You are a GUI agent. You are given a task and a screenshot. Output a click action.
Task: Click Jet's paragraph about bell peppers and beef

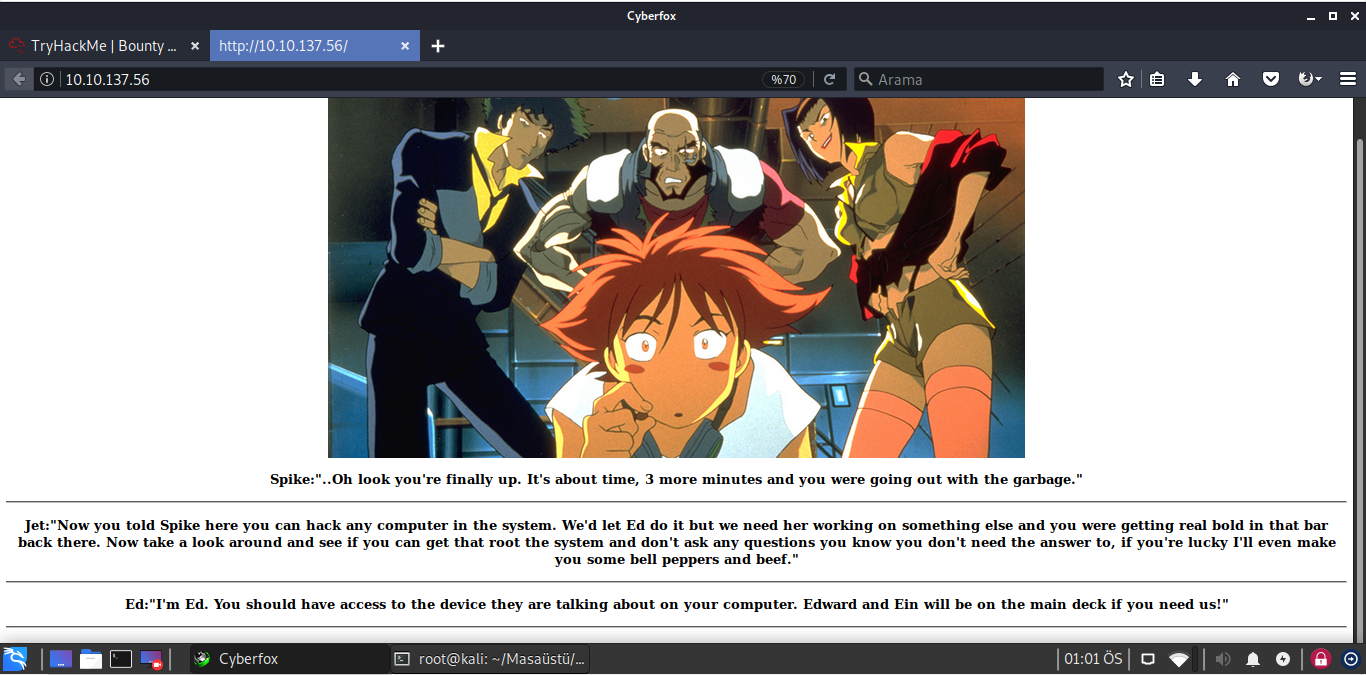click(x=676, y=541)
